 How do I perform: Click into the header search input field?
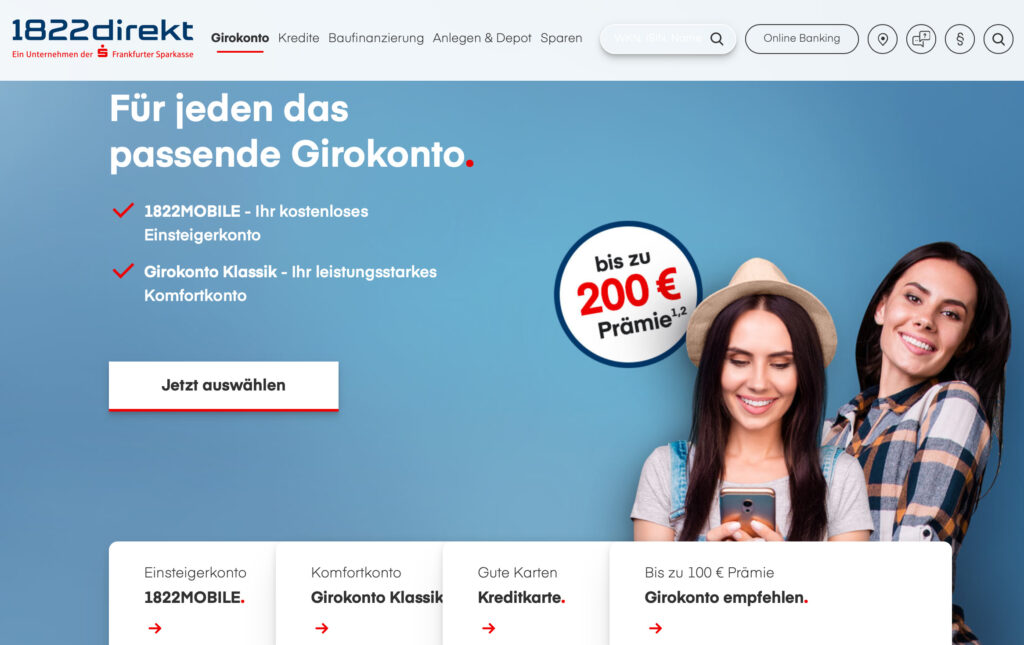[x=656, y=39]
